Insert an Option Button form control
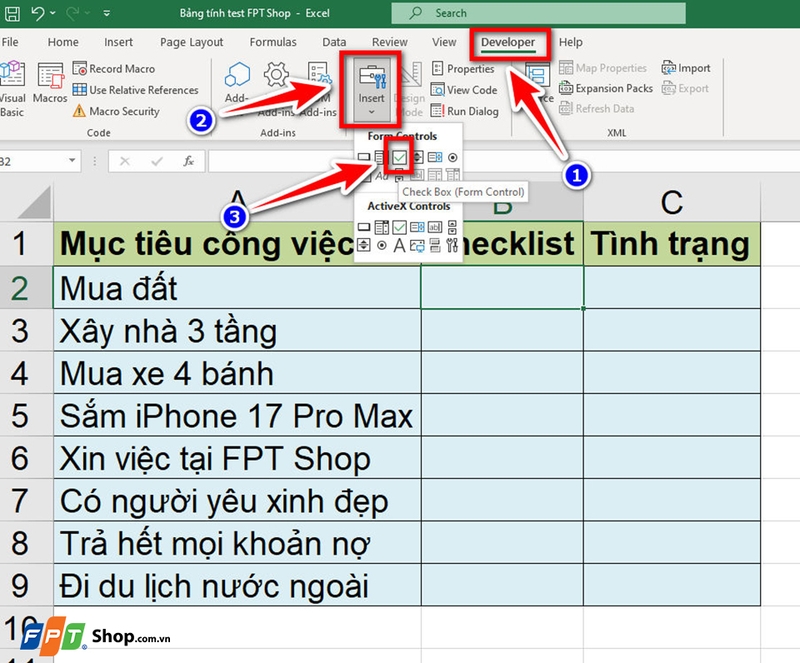 [452, 157]
